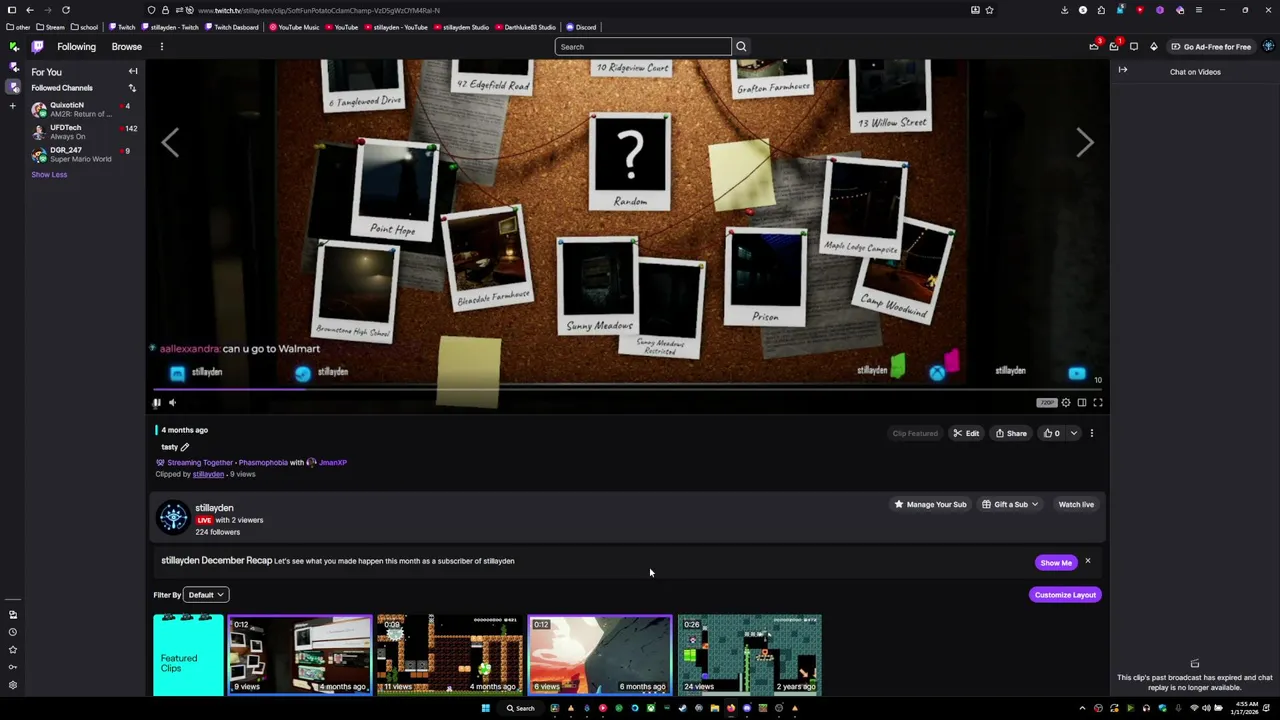Open the notifications inbox icon
Viewport: 1280px width, 720px height.
[x=1114, y=47]
